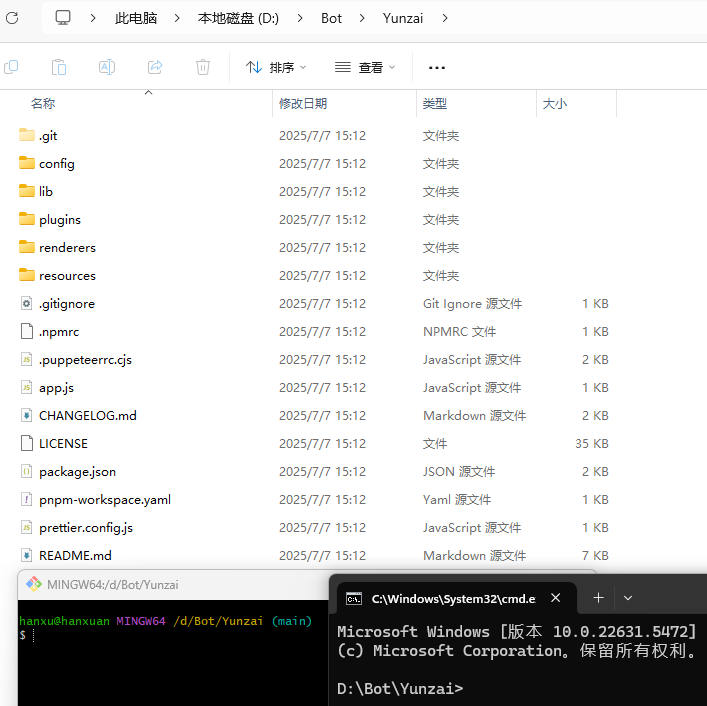This screenshot has height=706, width=707.
Task: Open the 排序 sort dropdown
Action: pos(276,67)
